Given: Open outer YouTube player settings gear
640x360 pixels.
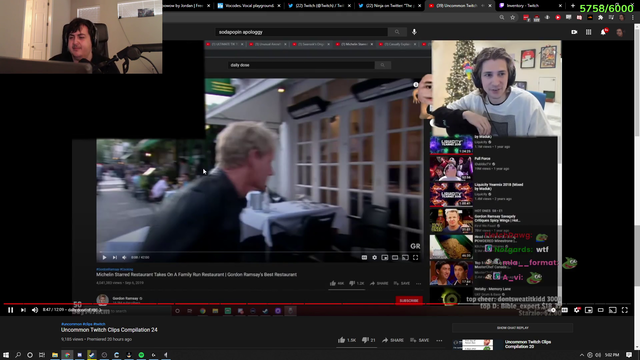Looking at the screenshot, I should click(577, 310).
